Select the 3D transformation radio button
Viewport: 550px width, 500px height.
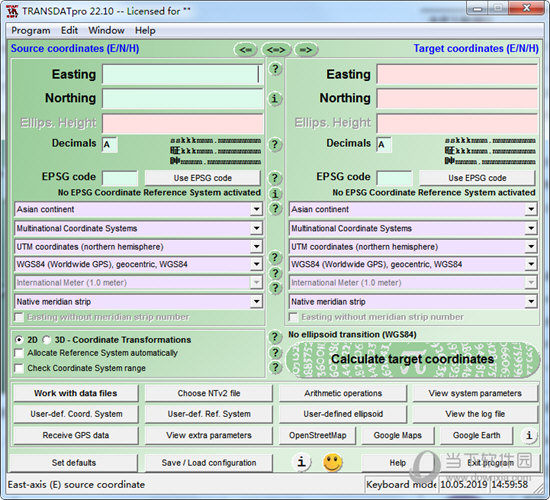click(x=47, y=340)
